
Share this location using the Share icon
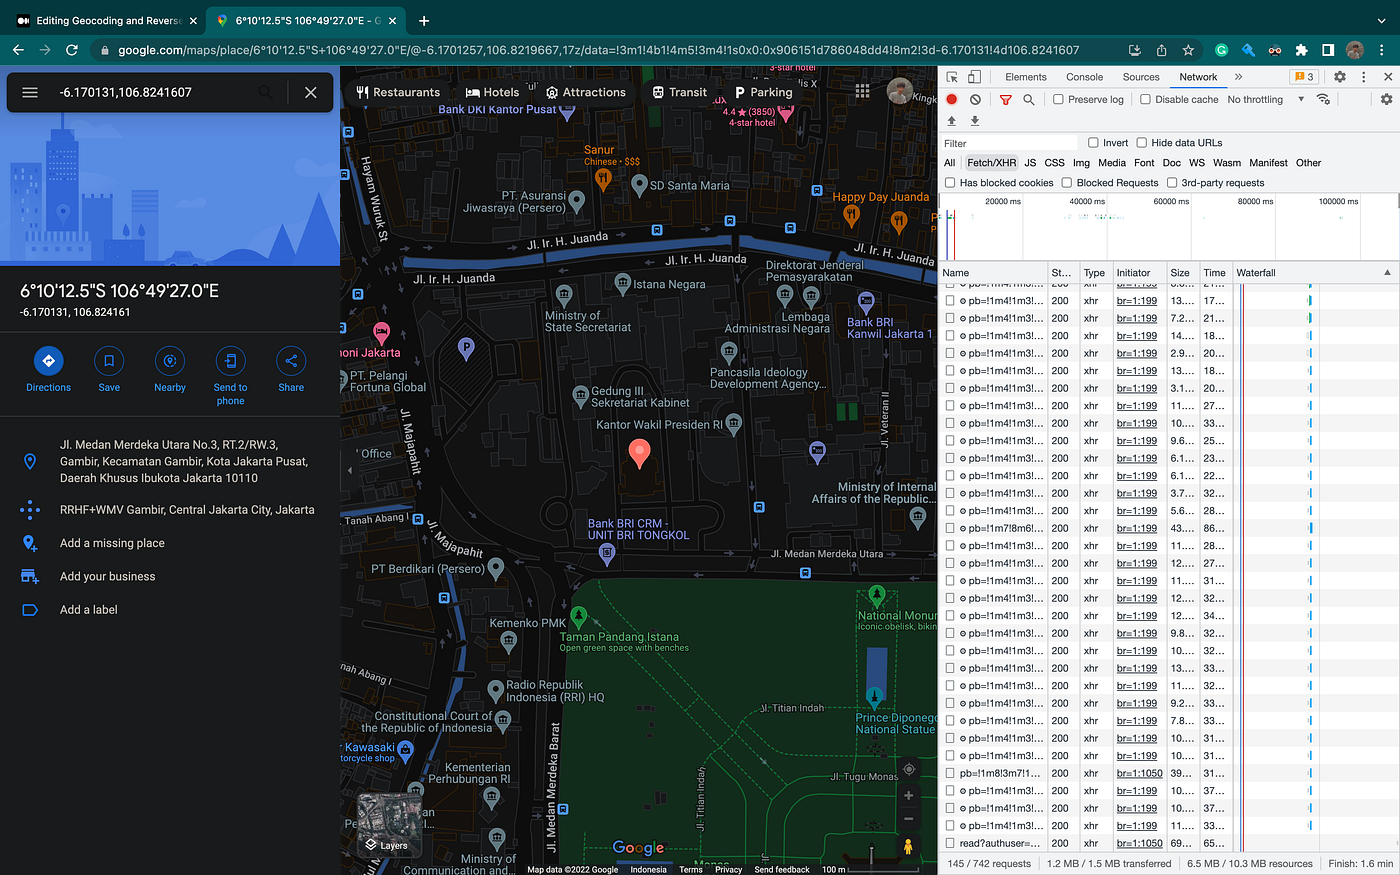coord(291,361)
